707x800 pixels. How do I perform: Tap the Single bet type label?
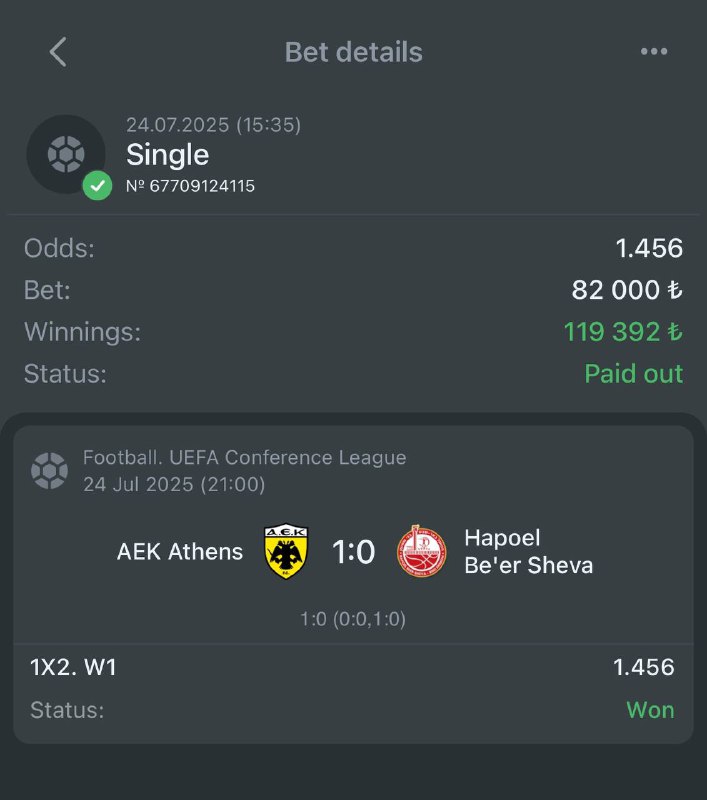click(x=167, y=155)
